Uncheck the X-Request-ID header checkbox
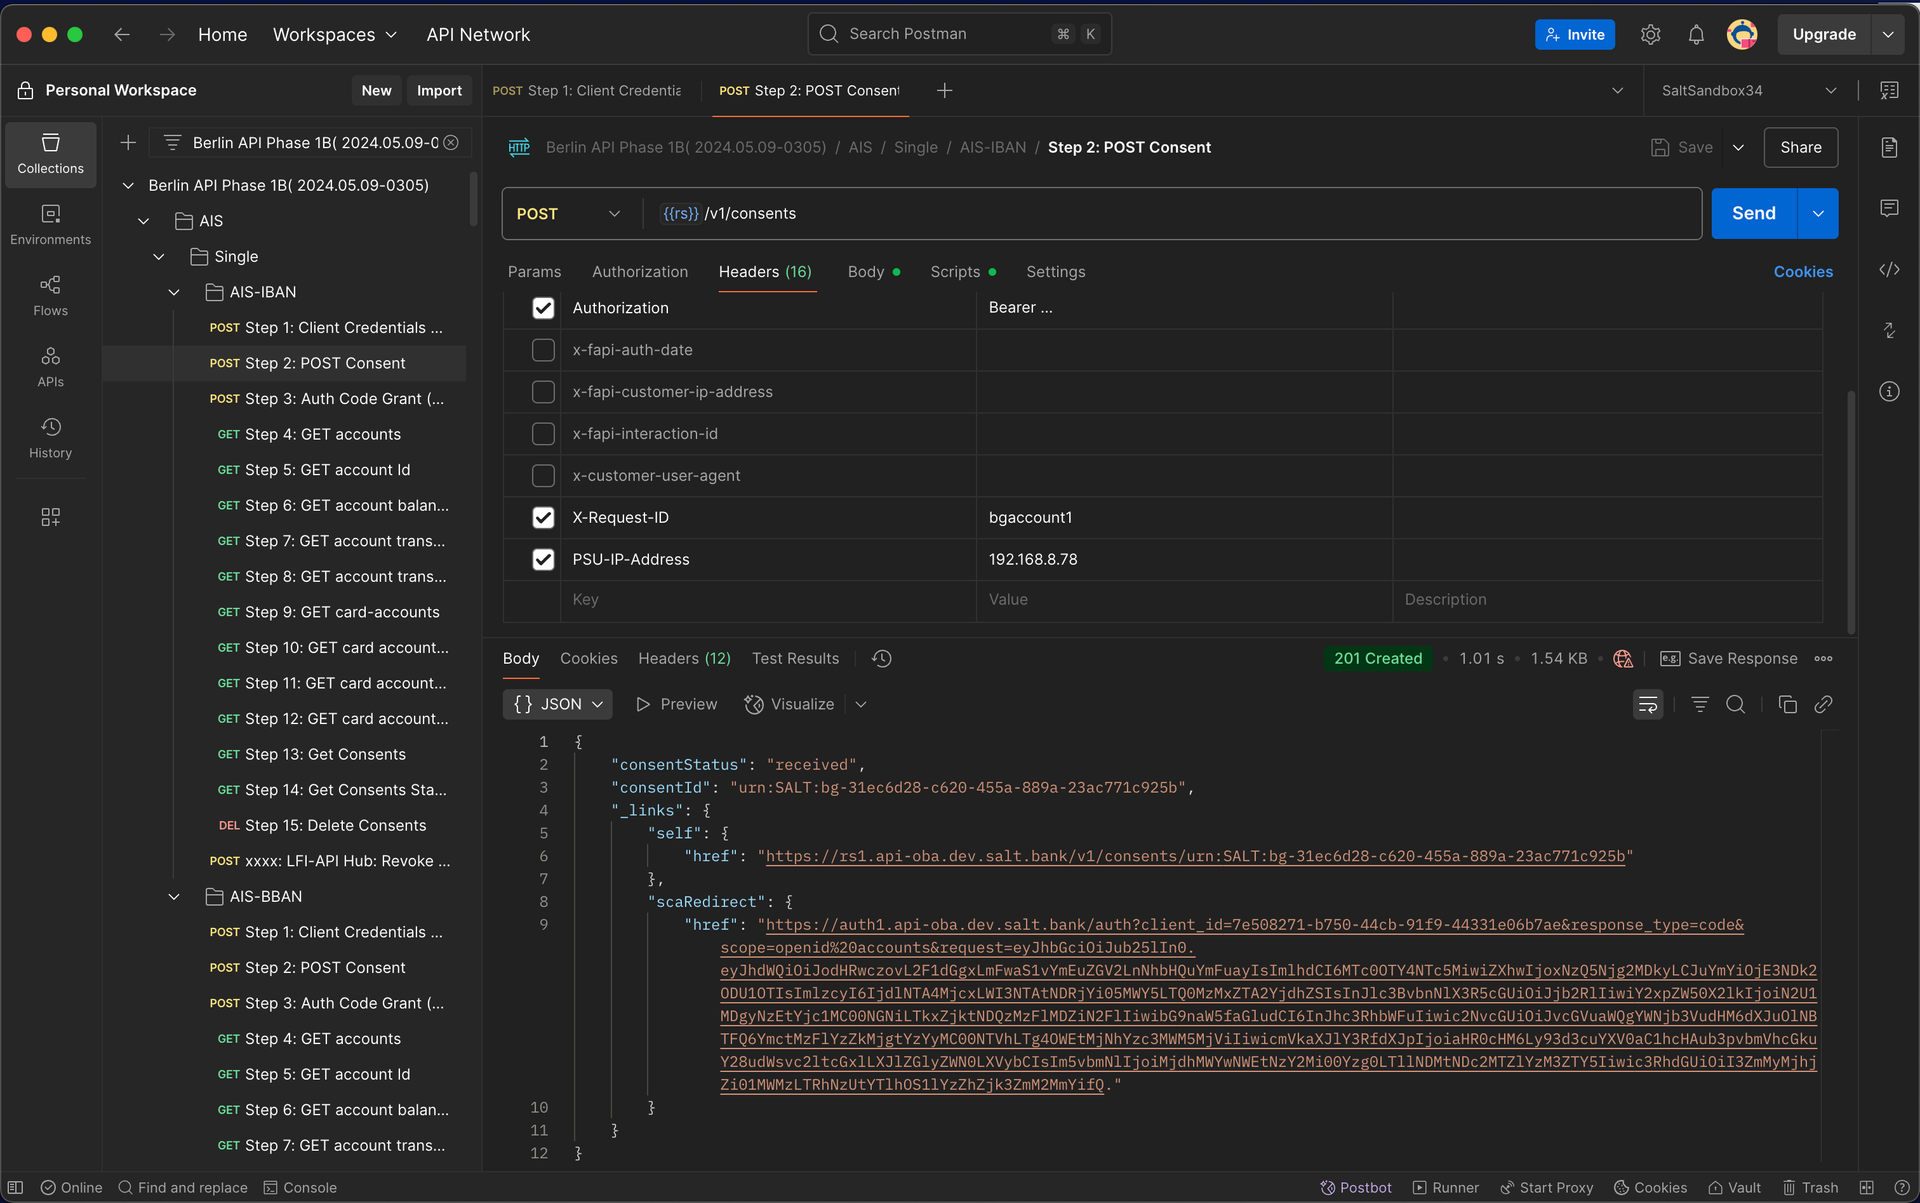Screen dimensions: 1920x1203 coord(543,518)
